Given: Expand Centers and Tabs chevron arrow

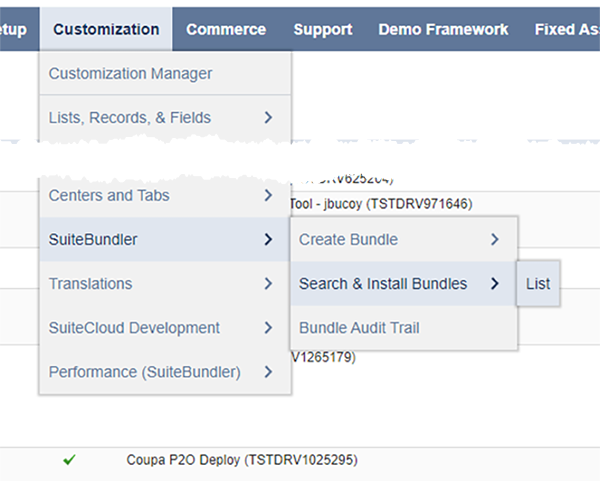Looking at the screenshot, I should click(269, 196).
